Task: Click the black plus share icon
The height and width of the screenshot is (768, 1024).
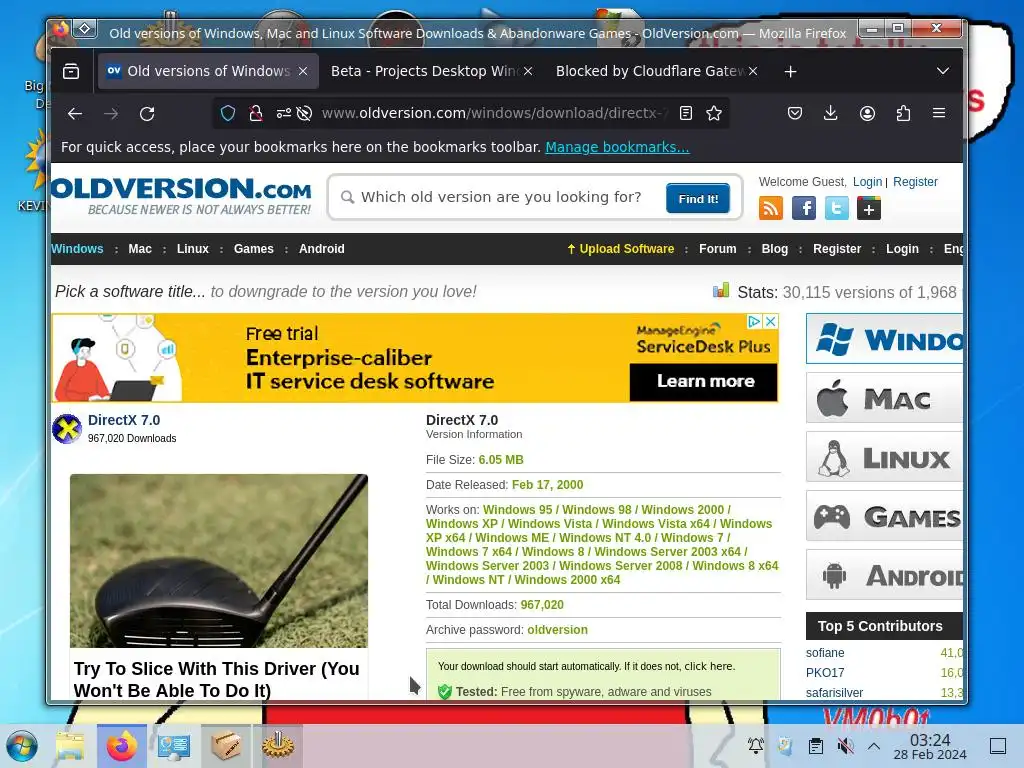Action: pos(869,209)
